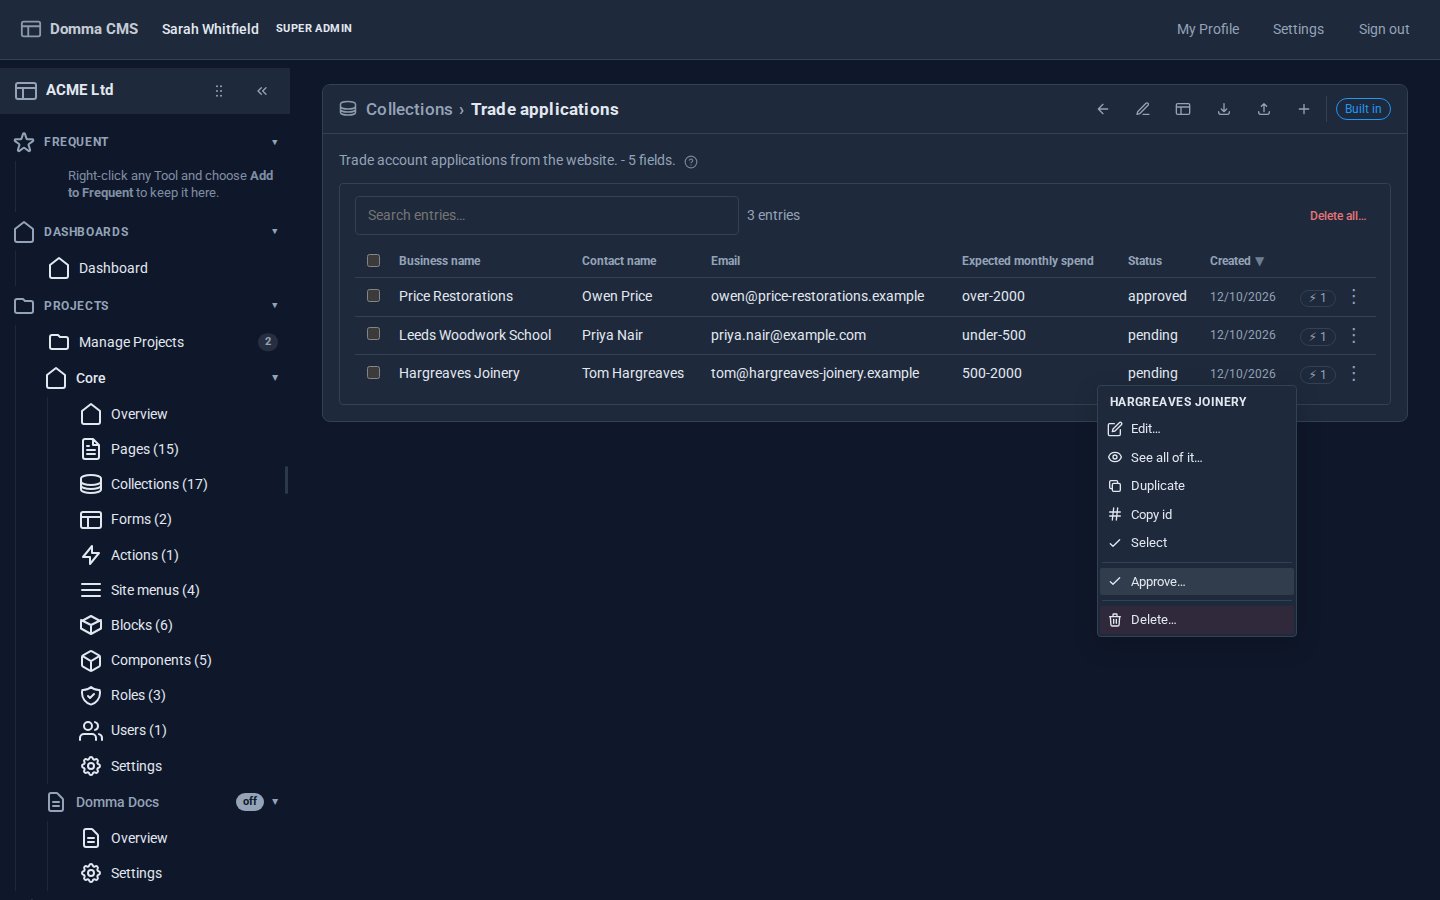Click Copy id in the context menu
The height and width of the screenshot is (900, 1440).
(1197, 515)
